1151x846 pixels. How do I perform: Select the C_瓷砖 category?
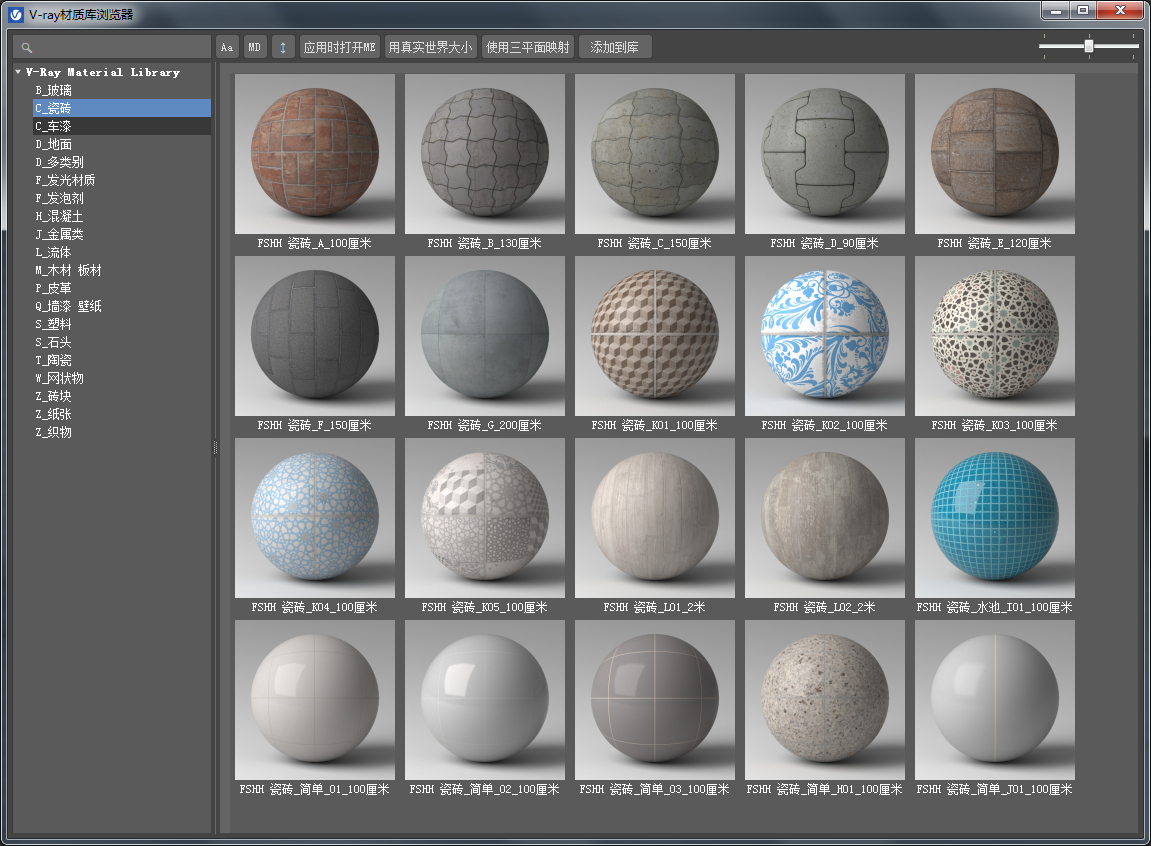click(122, 108)
